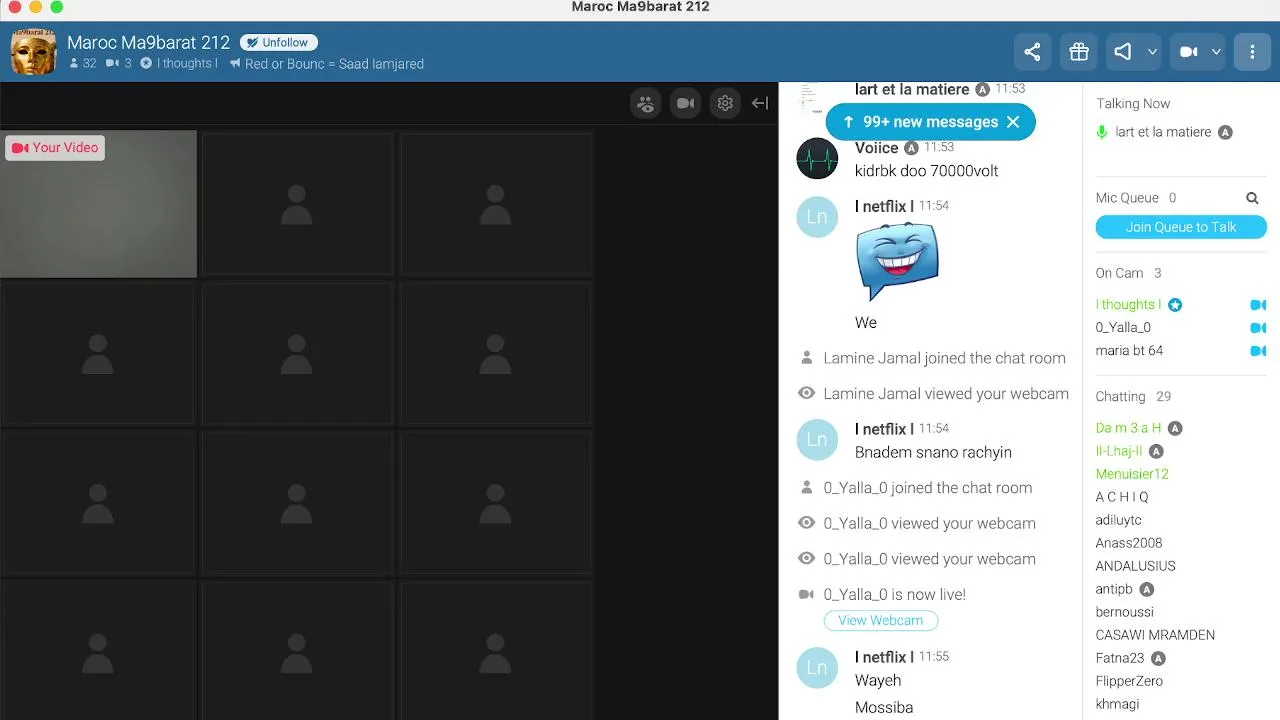The height and width of the screenshot is (720, 1280).
Task: Select user FlipperZero
Action: [x=1129, y=681]
